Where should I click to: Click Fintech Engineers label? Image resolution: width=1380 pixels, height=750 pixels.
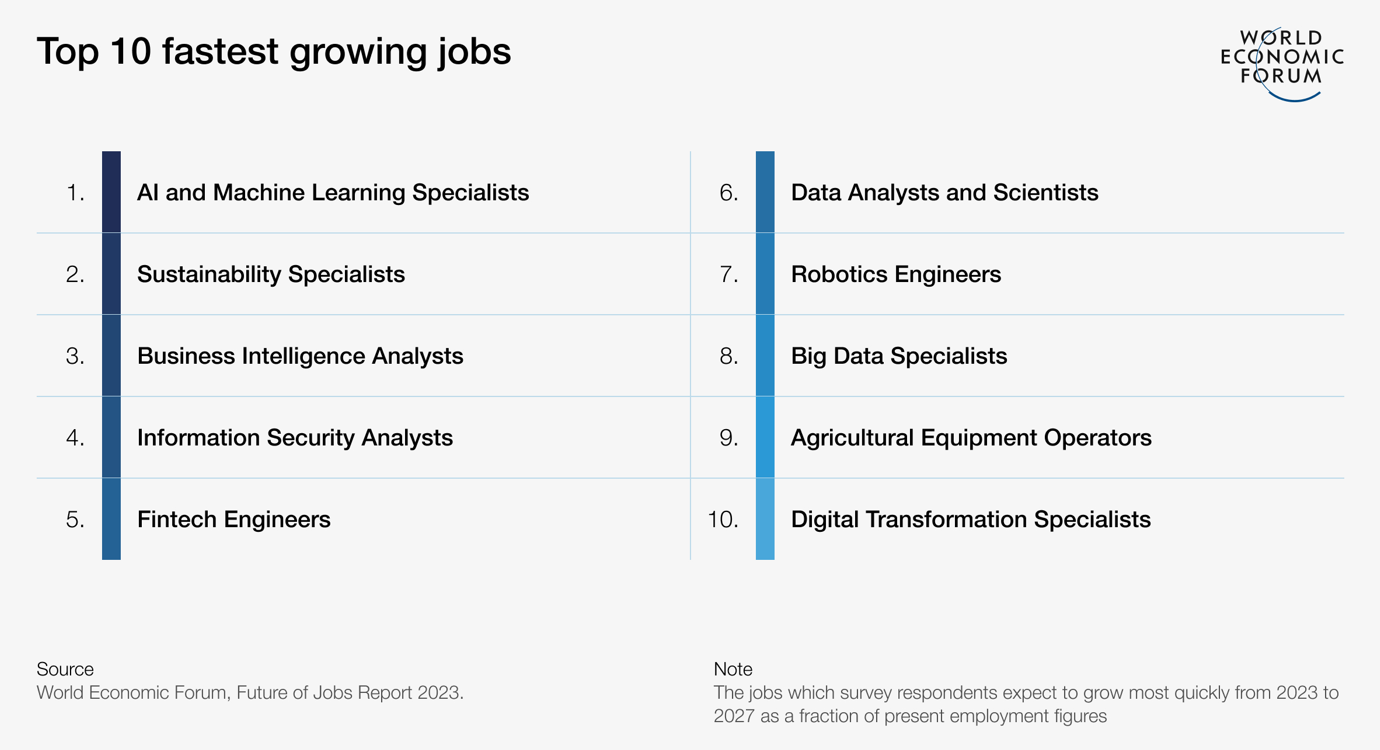point(234,519)
